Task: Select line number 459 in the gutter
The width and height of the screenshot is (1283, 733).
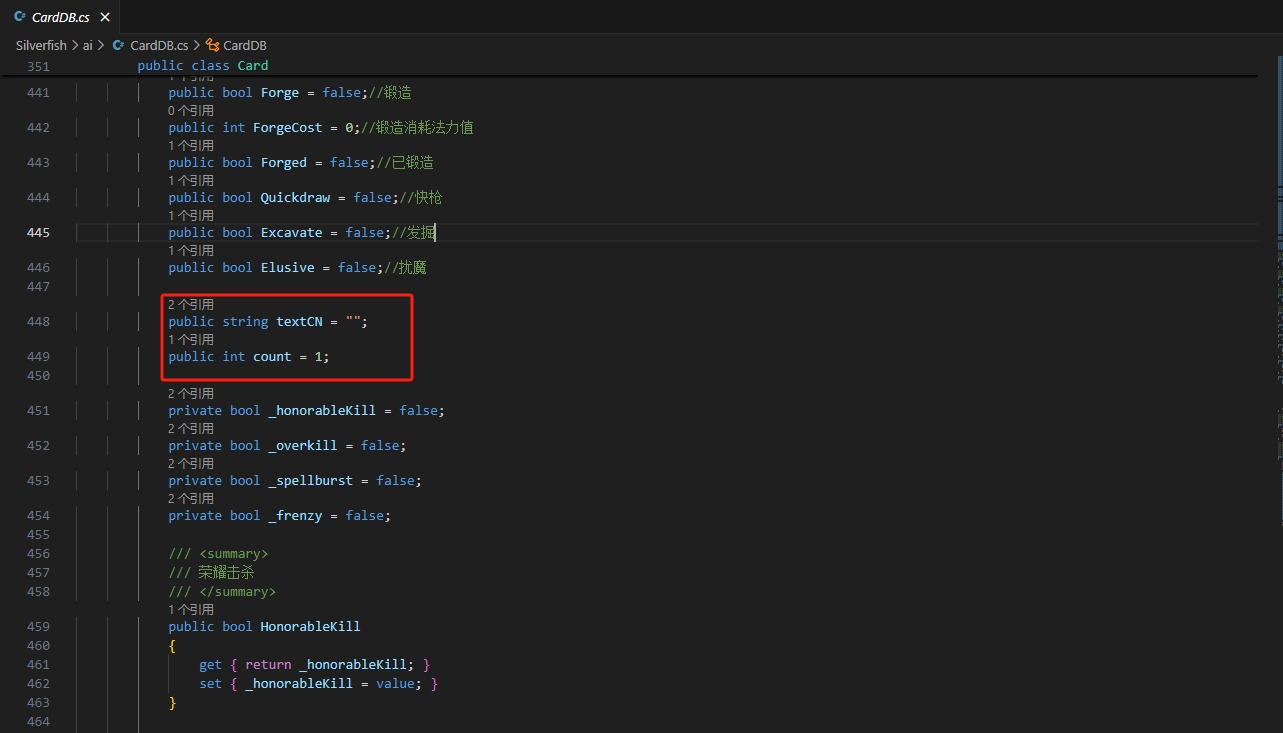Action: pos(38,627)
